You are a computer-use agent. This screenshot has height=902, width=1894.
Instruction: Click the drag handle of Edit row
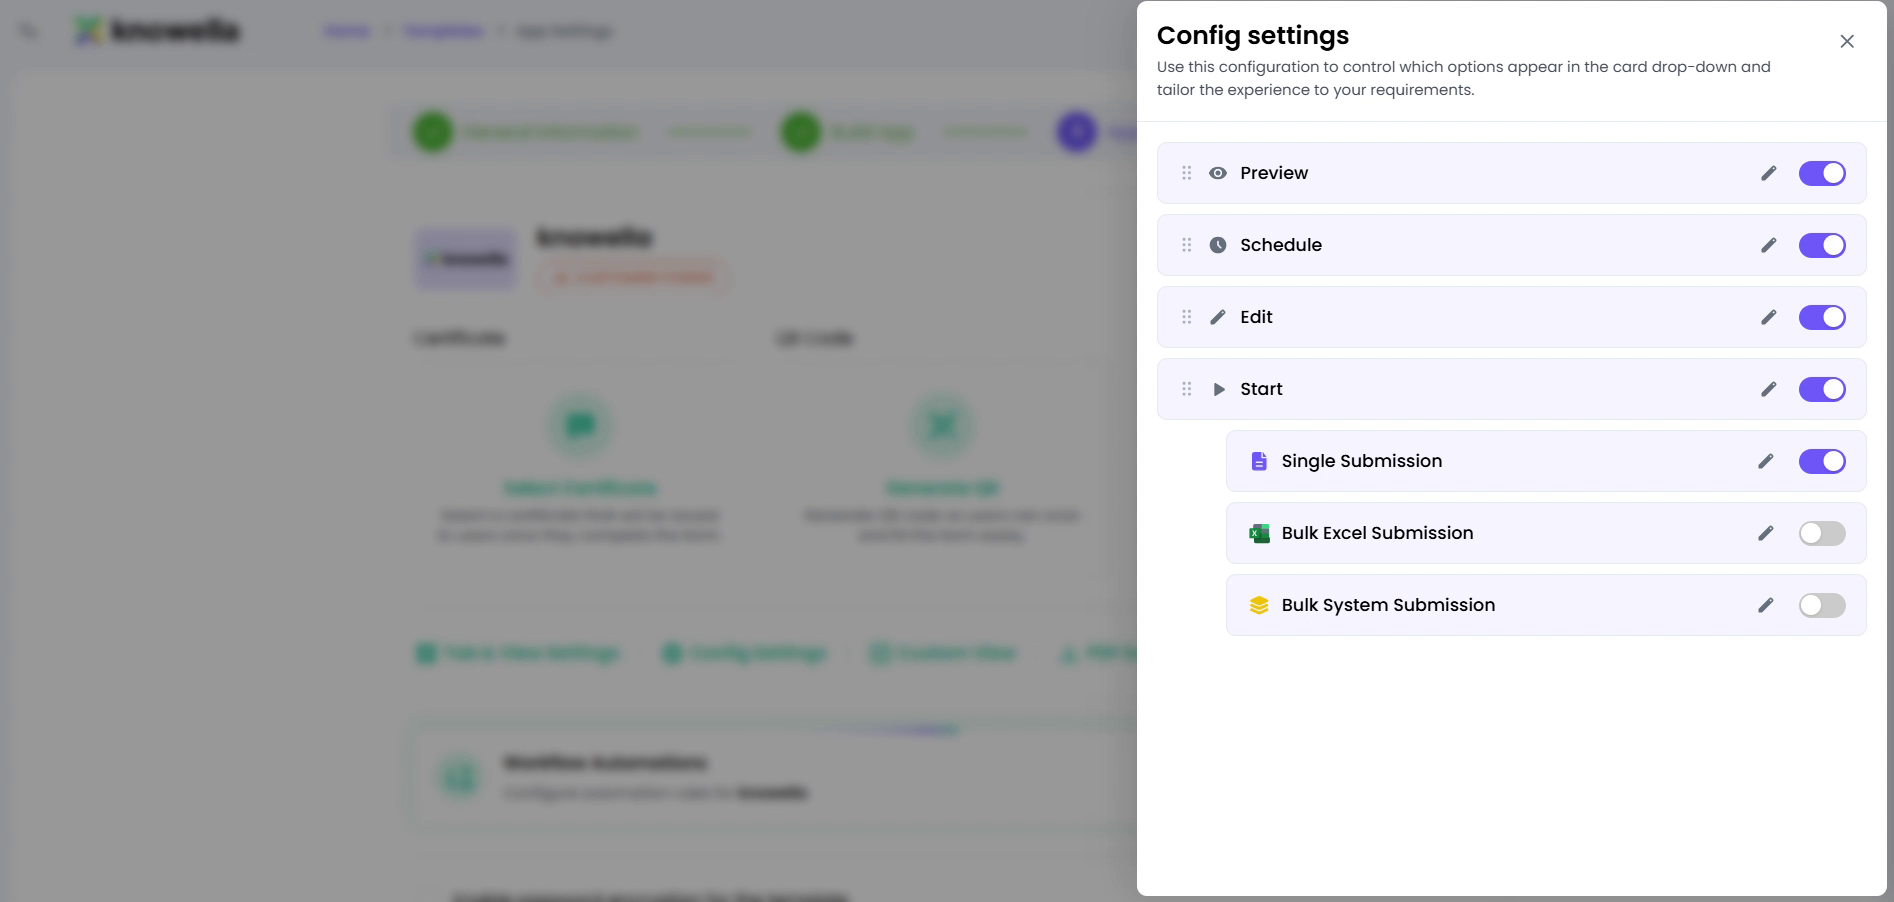(1187, 317)
